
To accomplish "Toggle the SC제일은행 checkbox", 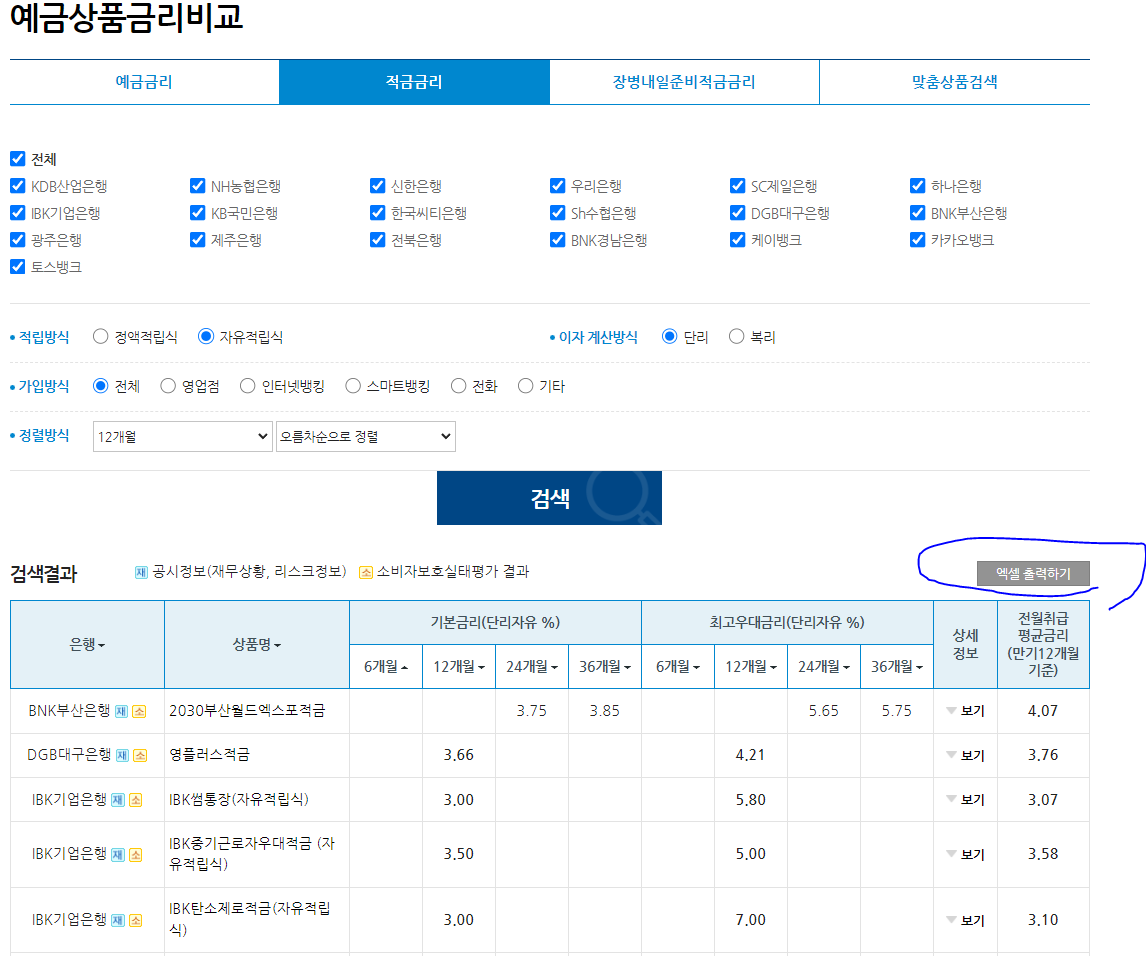I will (x=737, y=186).
